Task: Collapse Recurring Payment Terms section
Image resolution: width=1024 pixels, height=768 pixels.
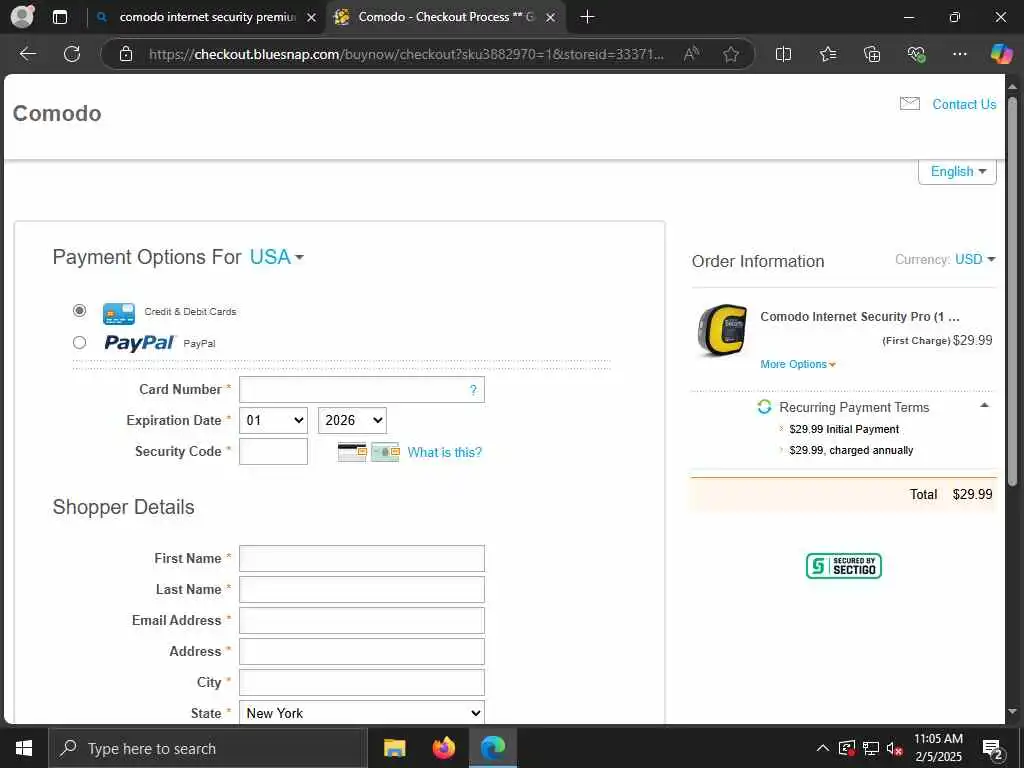Action: (984, 406)
